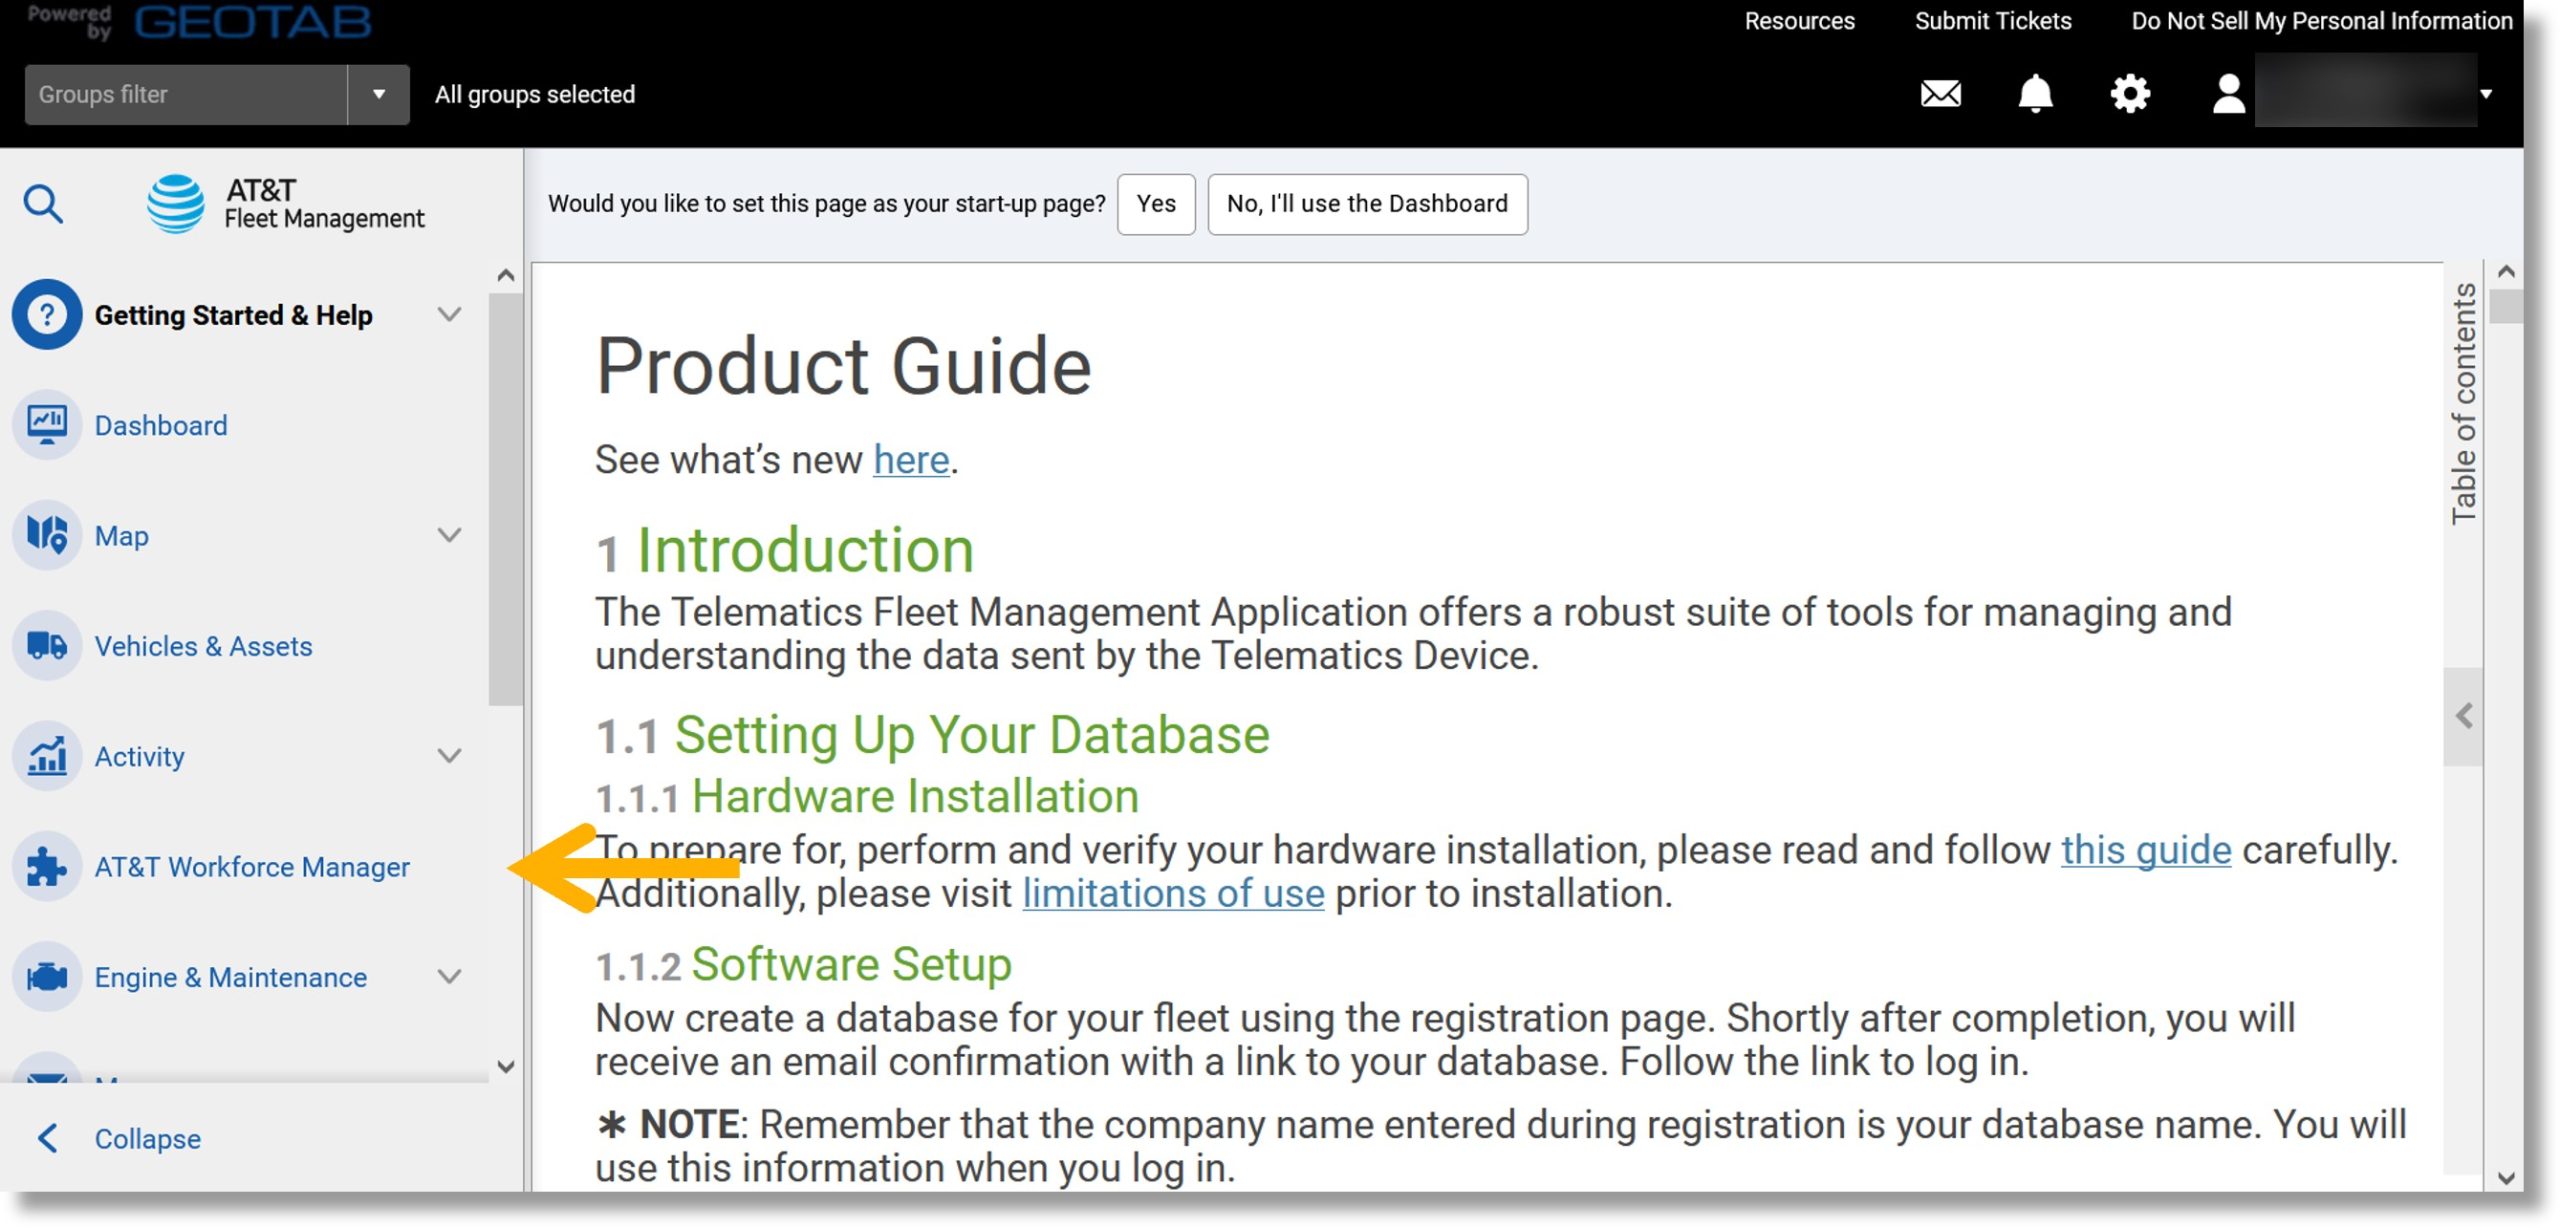Open Submit Tickets in the top bar
2560x1228 pixels.
[x=1992, y=21]
